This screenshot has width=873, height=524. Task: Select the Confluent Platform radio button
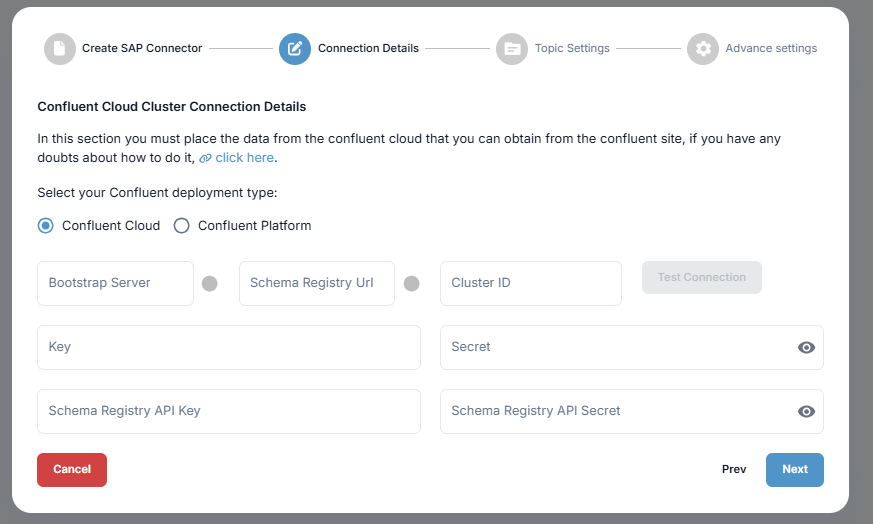click(181, 225)
